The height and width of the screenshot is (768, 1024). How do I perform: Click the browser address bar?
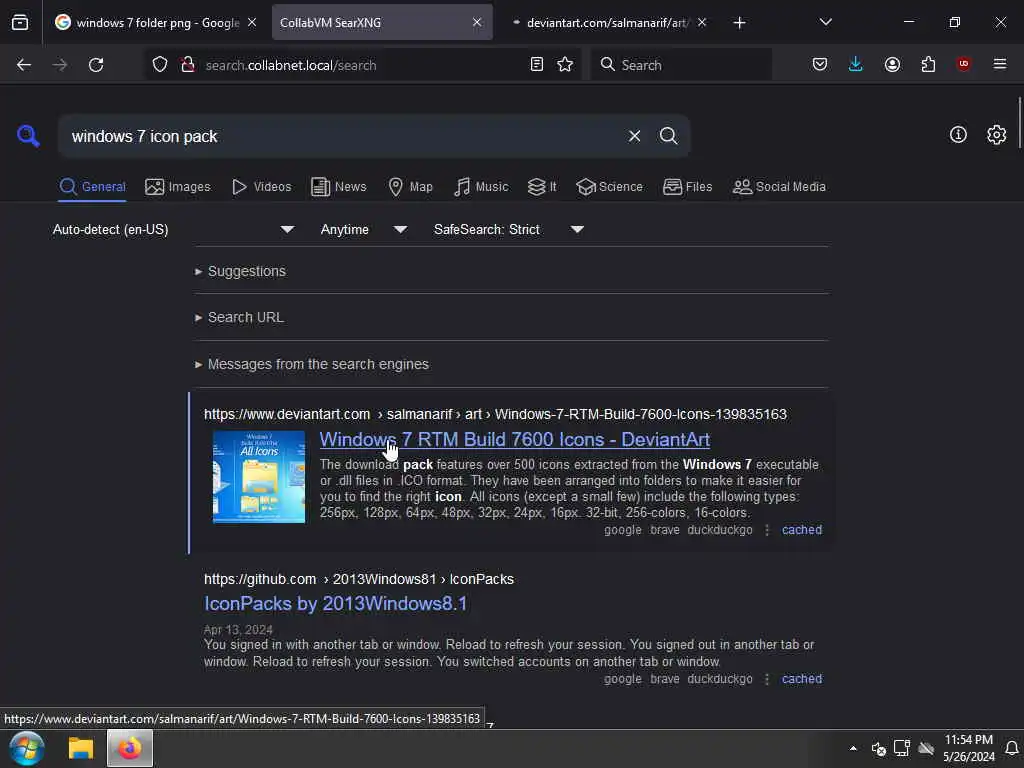pyautogui.click(x=362, y=65)
